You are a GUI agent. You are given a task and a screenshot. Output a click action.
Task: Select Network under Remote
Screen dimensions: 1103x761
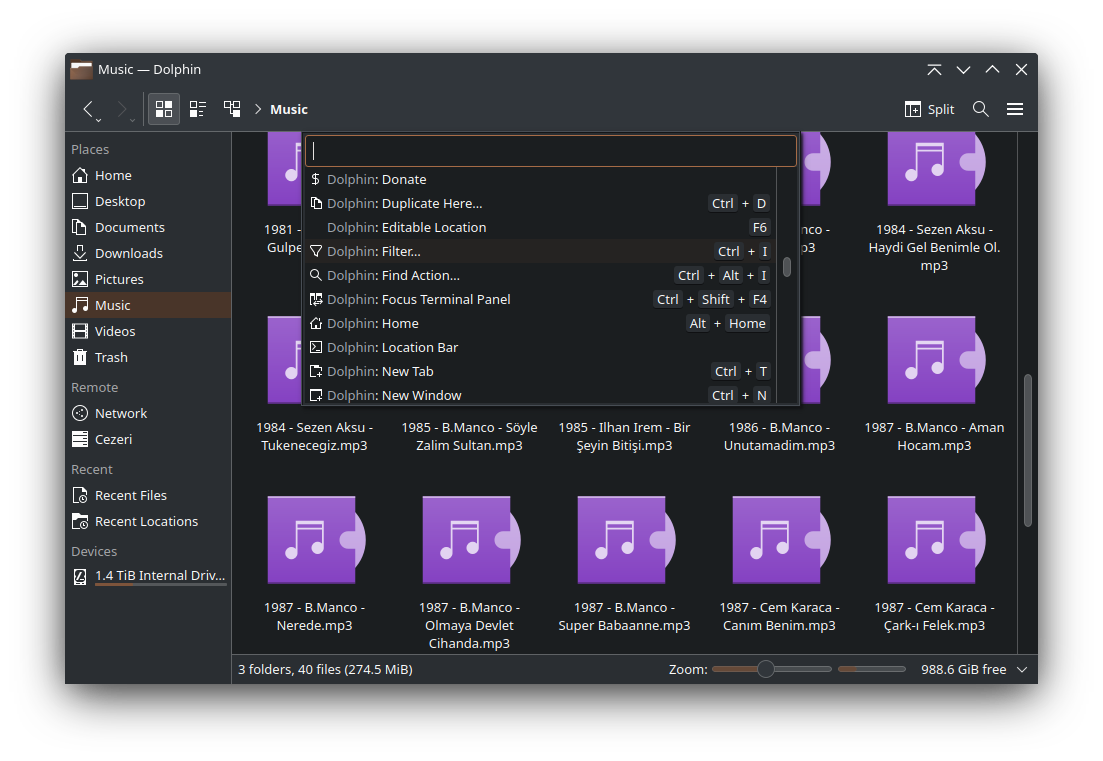coord(120,413)
